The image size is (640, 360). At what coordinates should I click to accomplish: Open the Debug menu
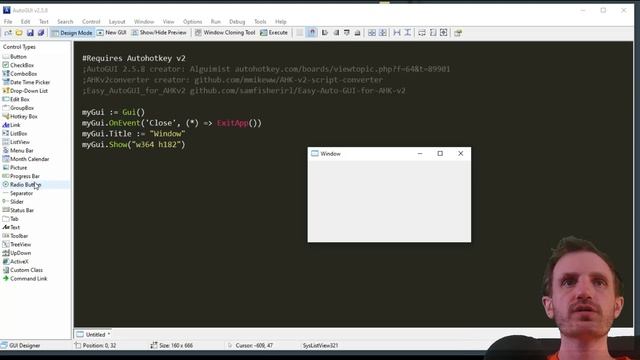click(x=237, y=22)
